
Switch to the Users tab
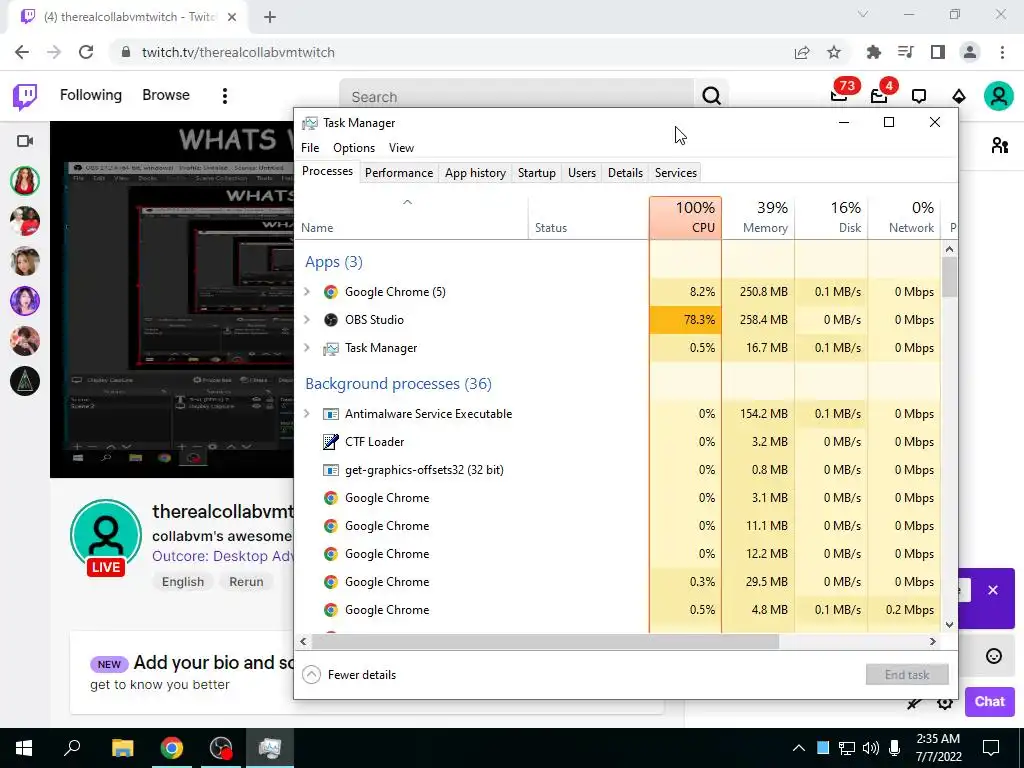(582, 172)
